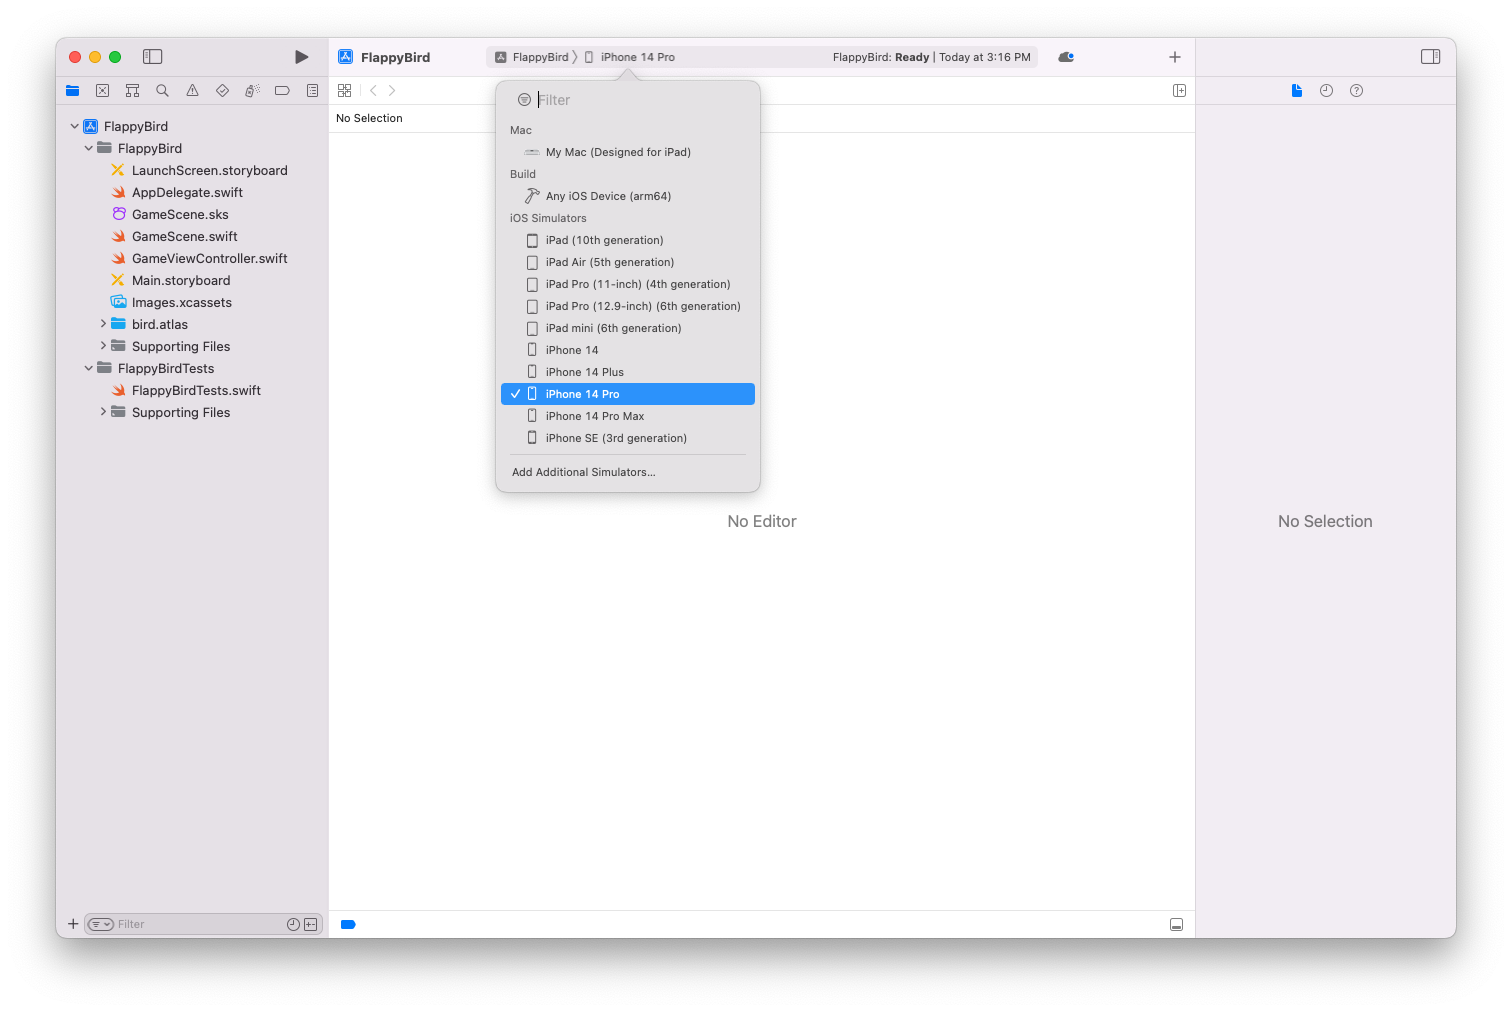This screenshot has width=1512, height=1012.
Task: Open GameScene.swift file
Action: 174,236
